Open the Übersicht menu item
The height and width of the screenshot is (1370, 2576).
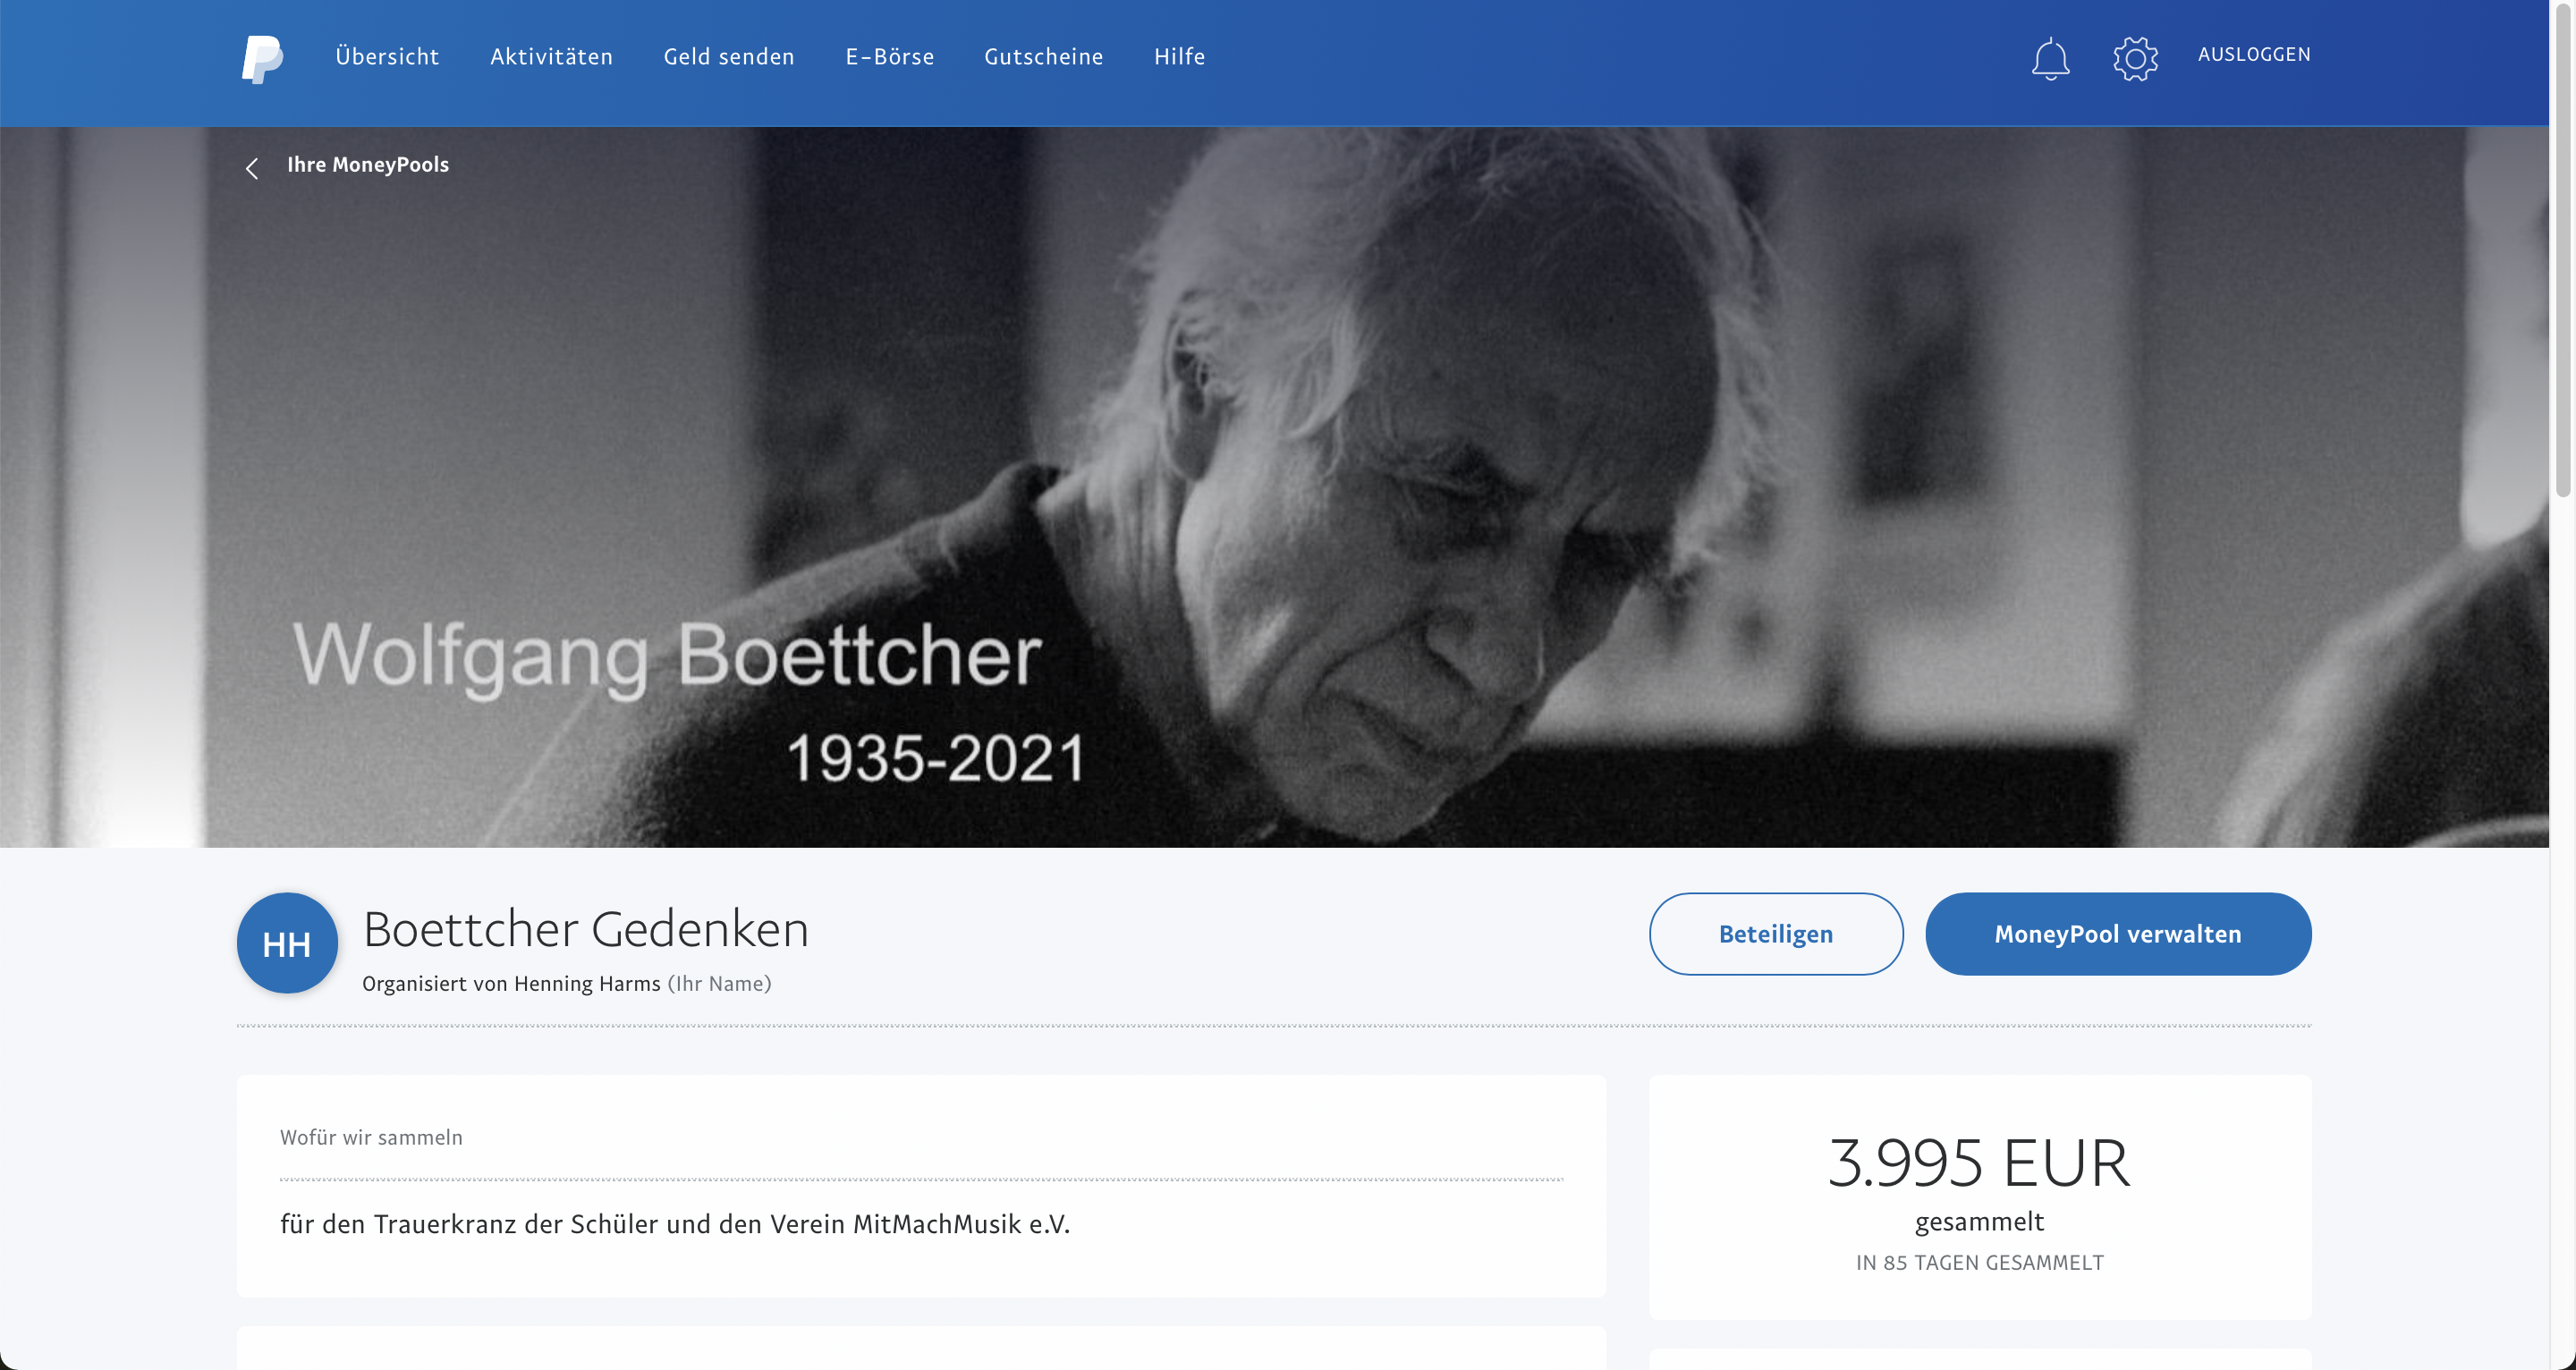tap(387, 57)
